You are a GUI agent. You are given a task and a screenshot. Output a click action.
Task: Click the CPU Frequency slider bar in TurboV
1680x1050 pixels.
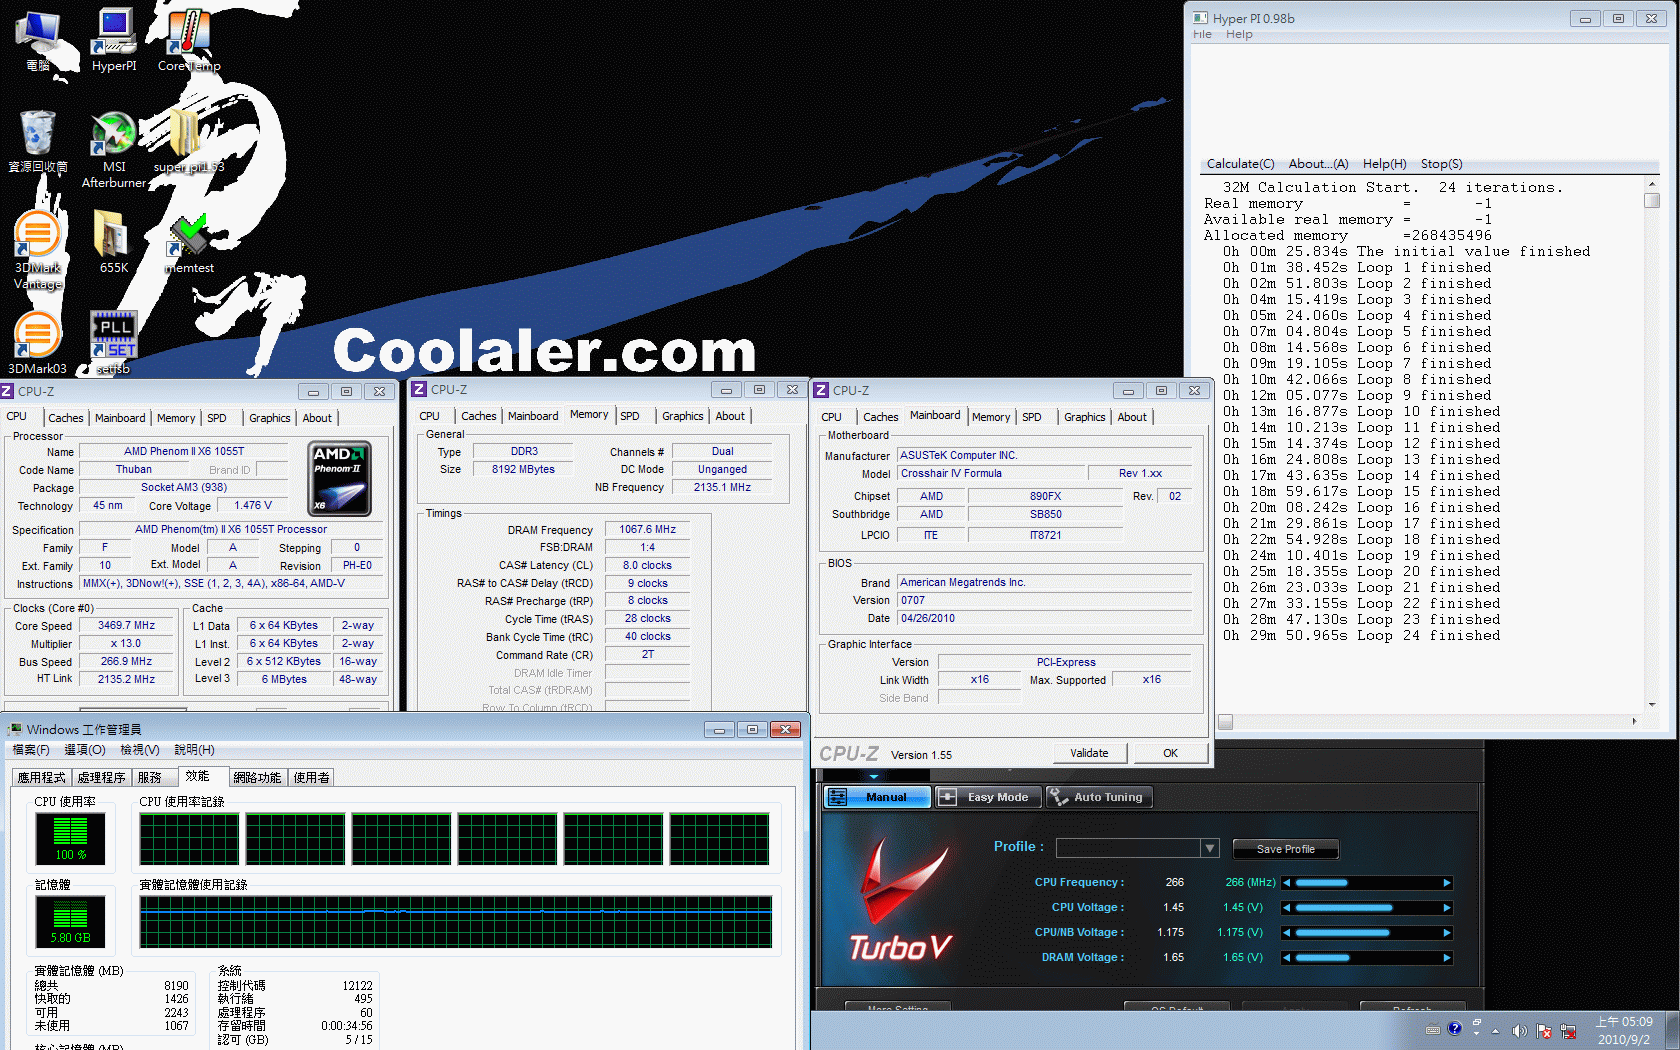tap(1366, 883)
